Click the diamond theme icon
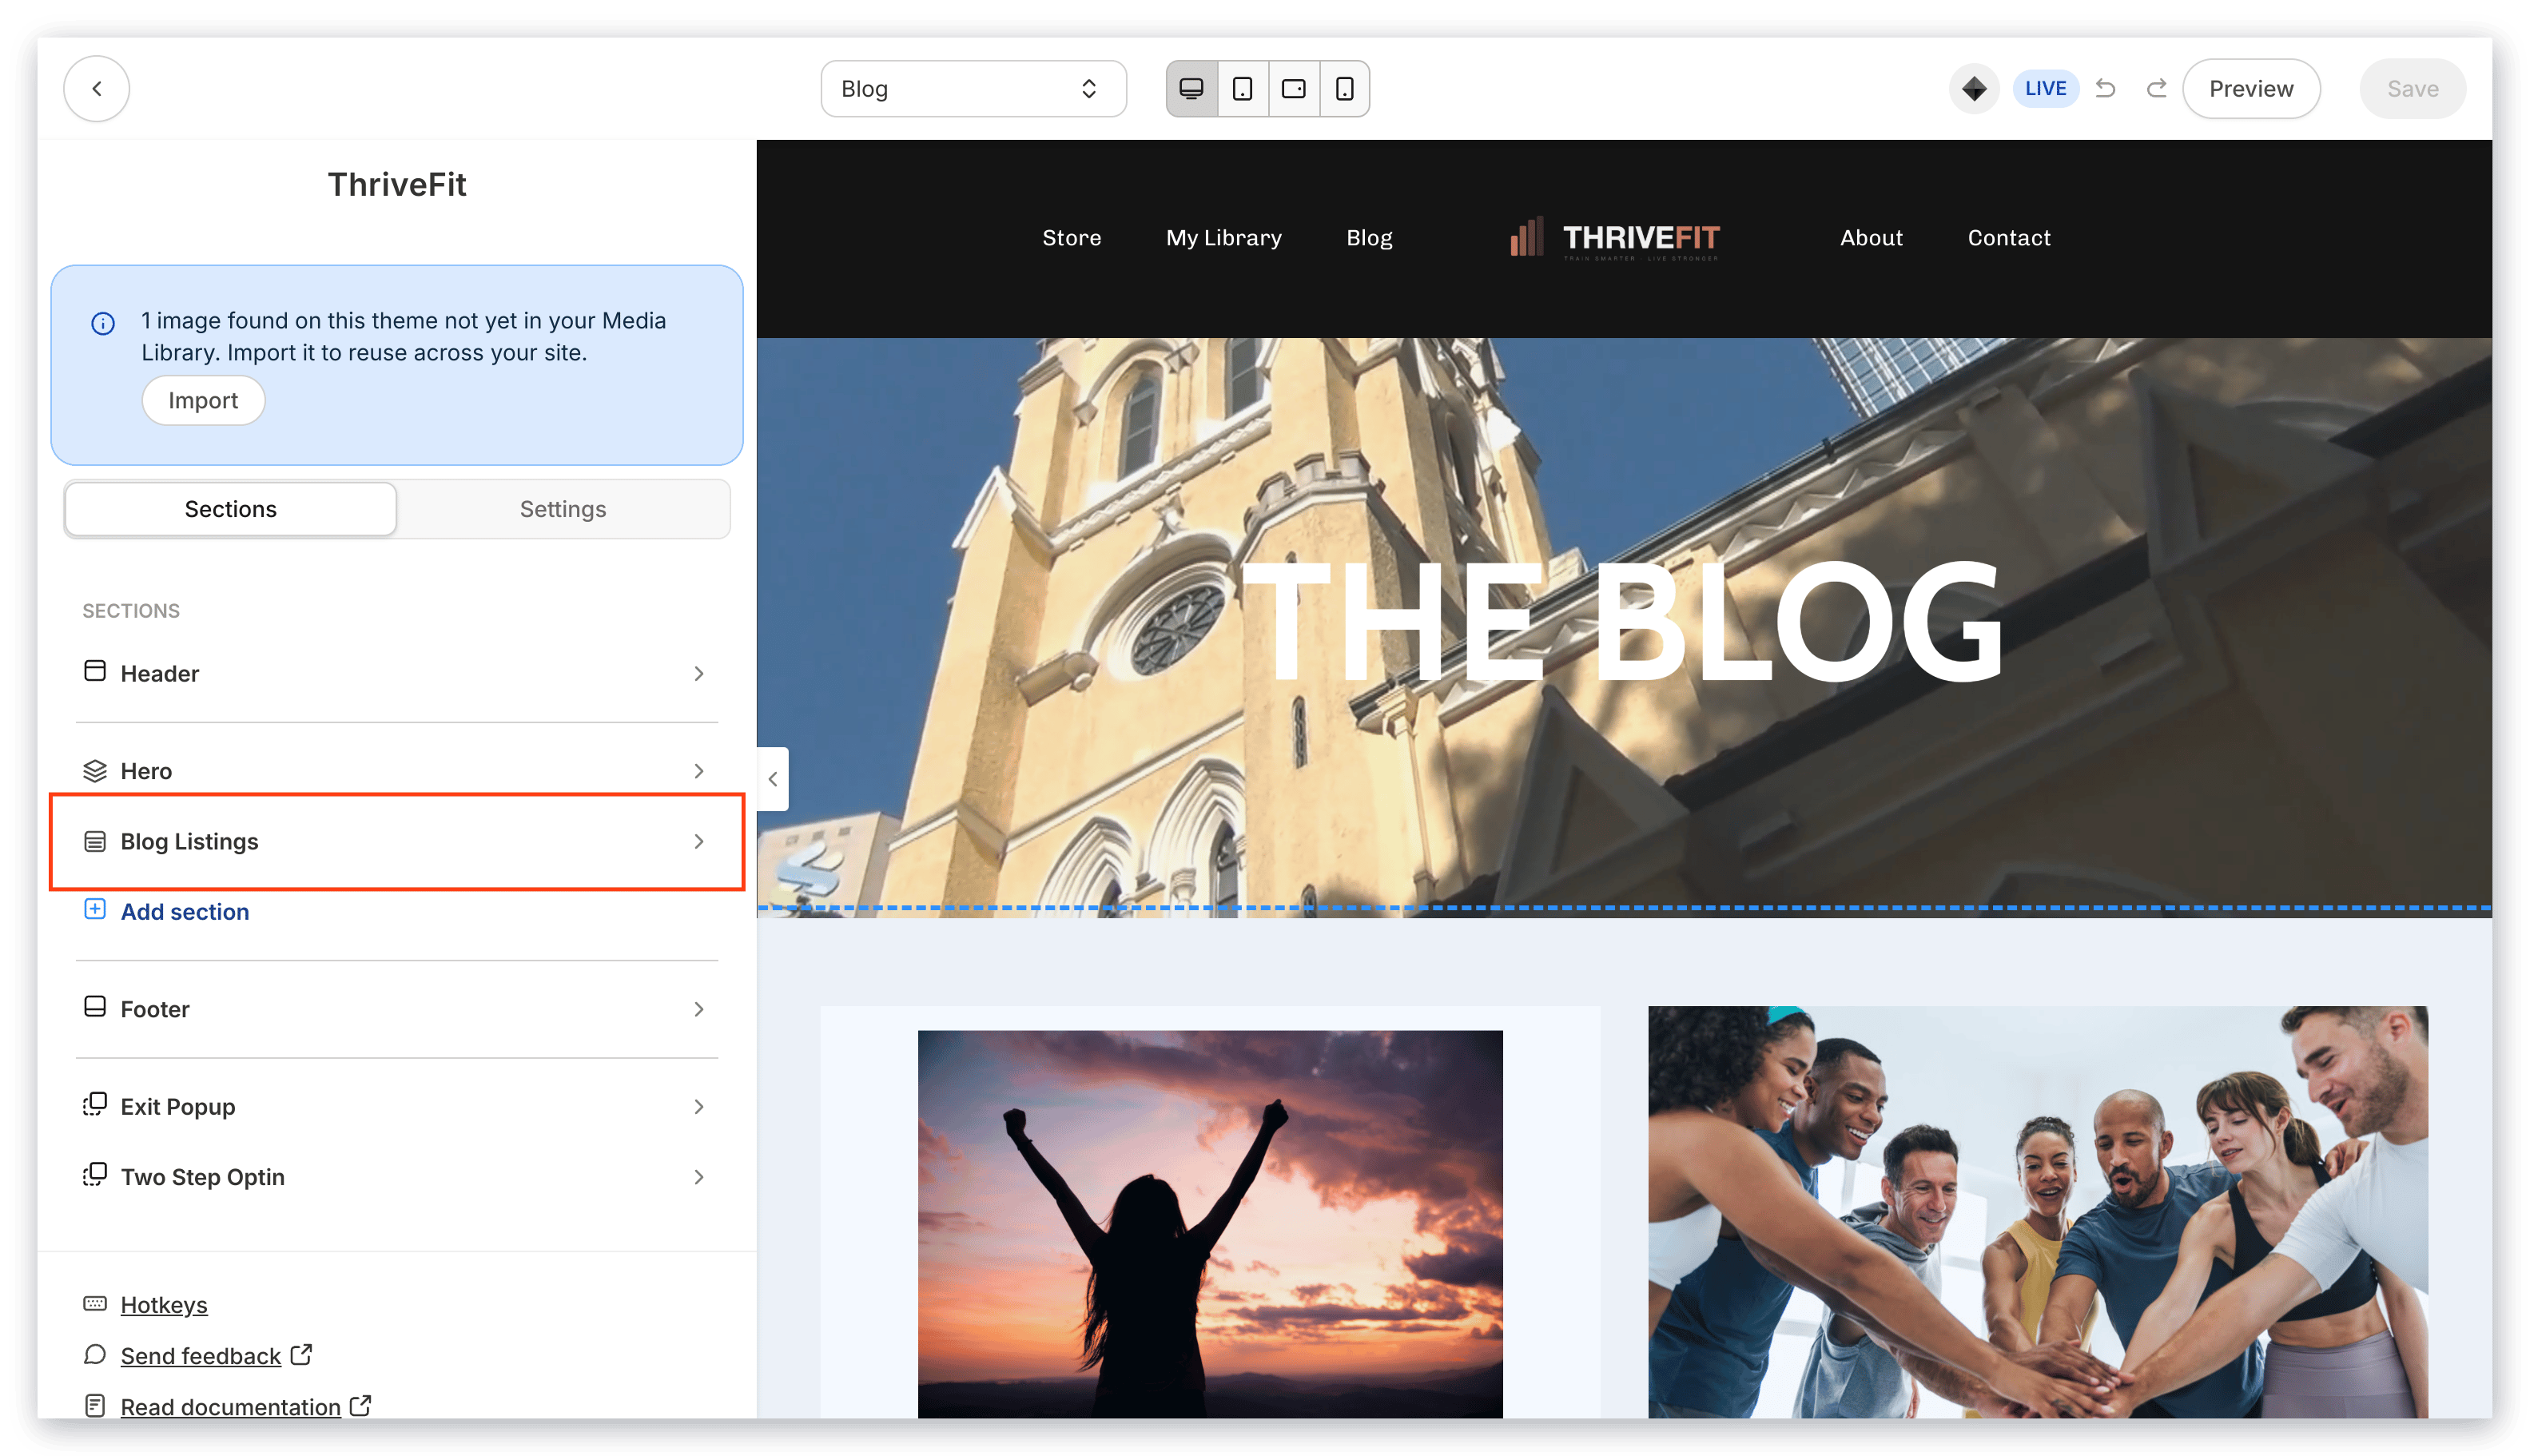 1973,89
